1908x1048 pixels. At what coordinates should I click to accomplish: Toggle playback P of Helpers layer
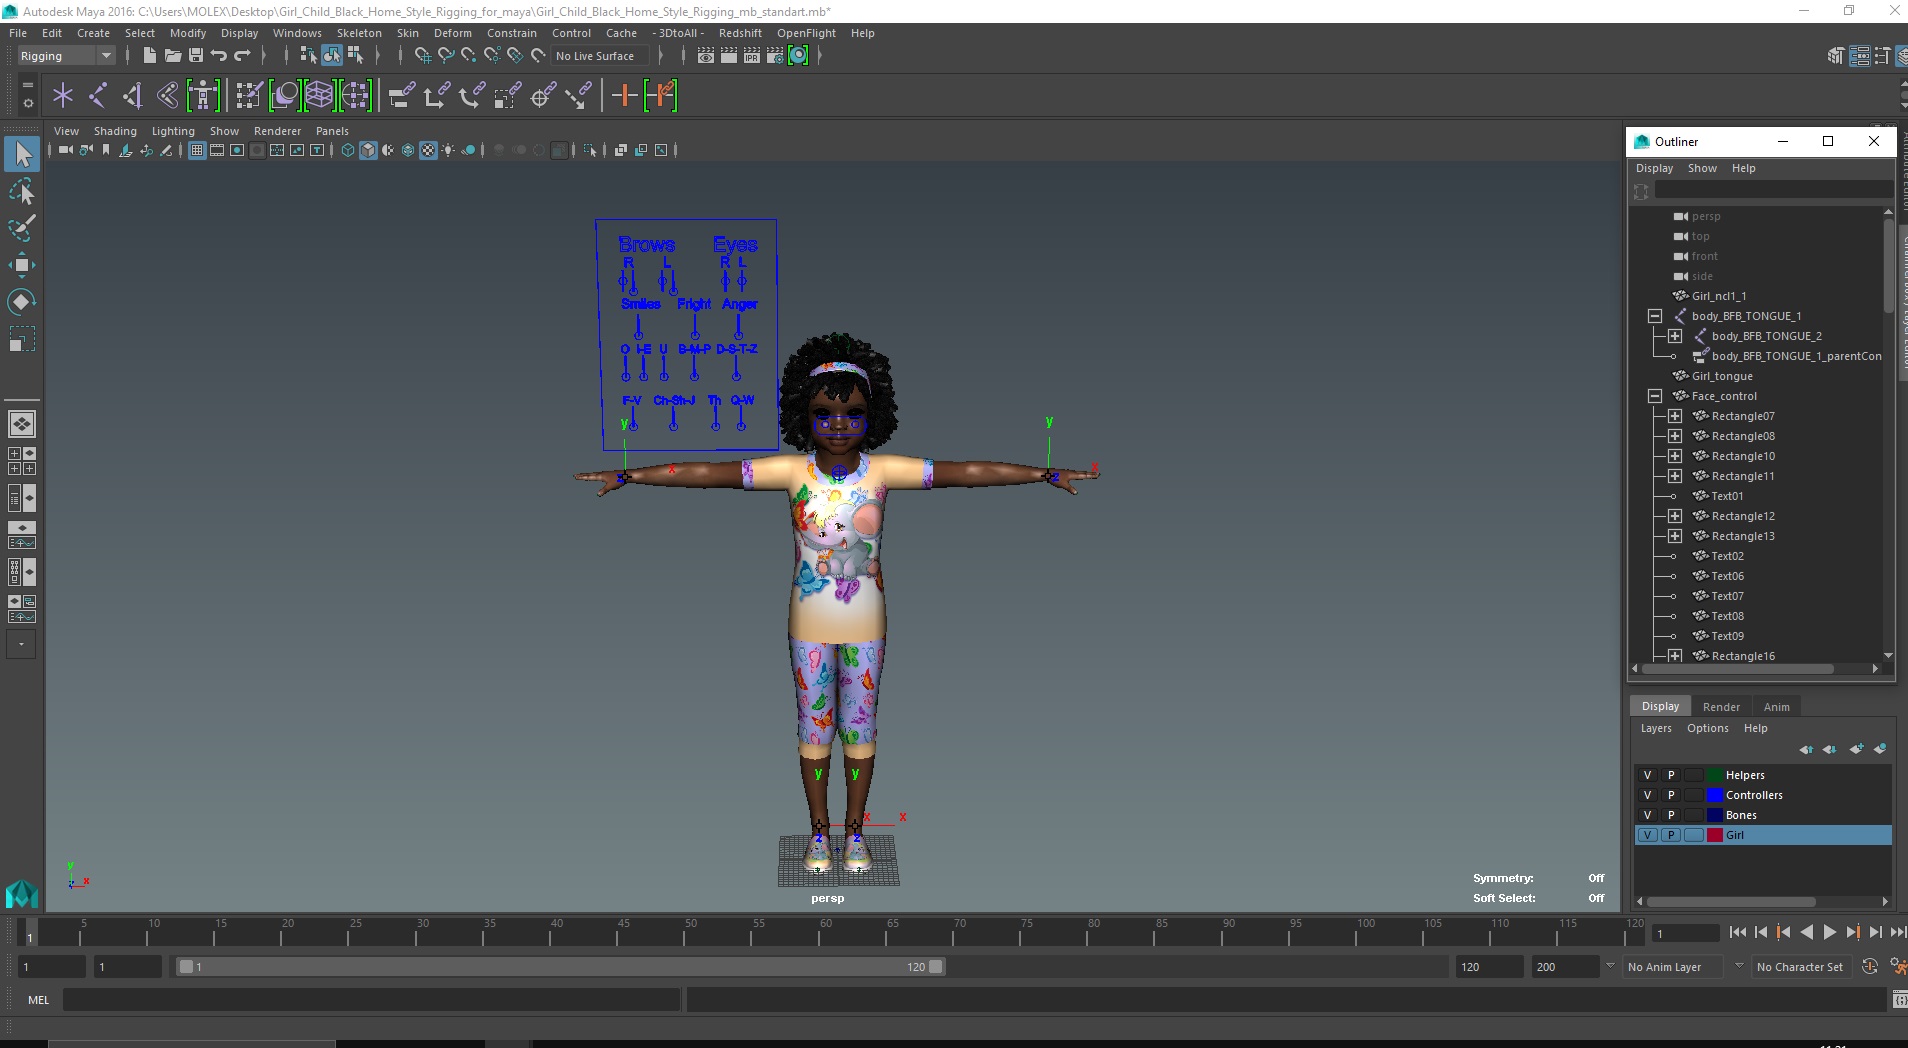(x=1671, y=775)
